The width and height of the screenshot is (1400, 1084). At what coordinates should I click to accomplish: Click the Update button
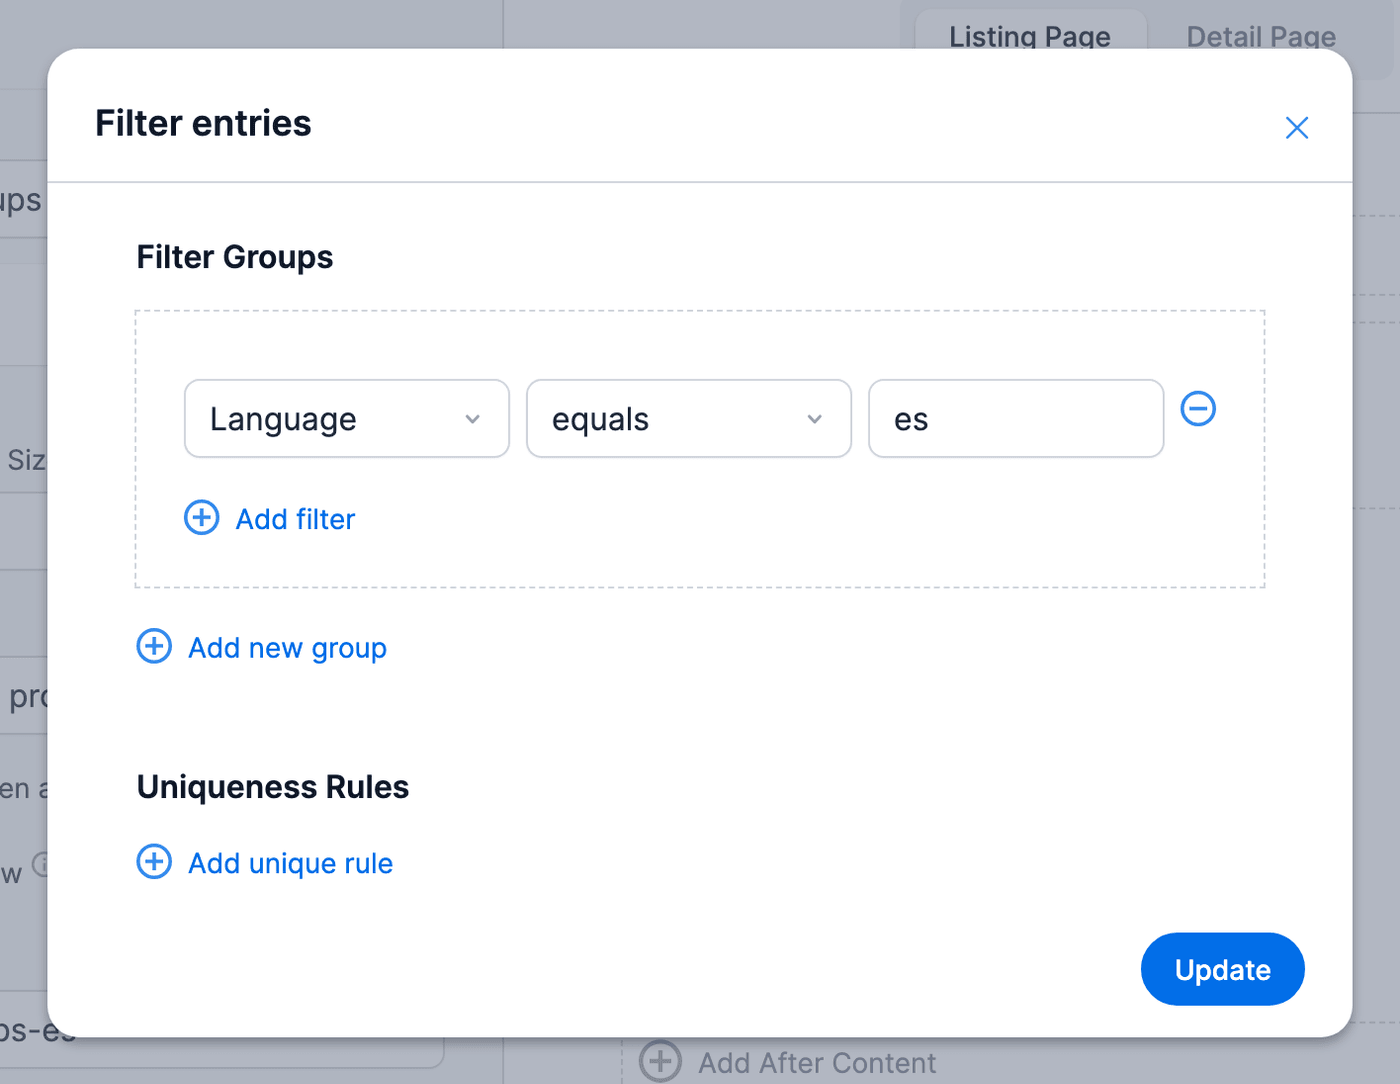click(1222, 969)
